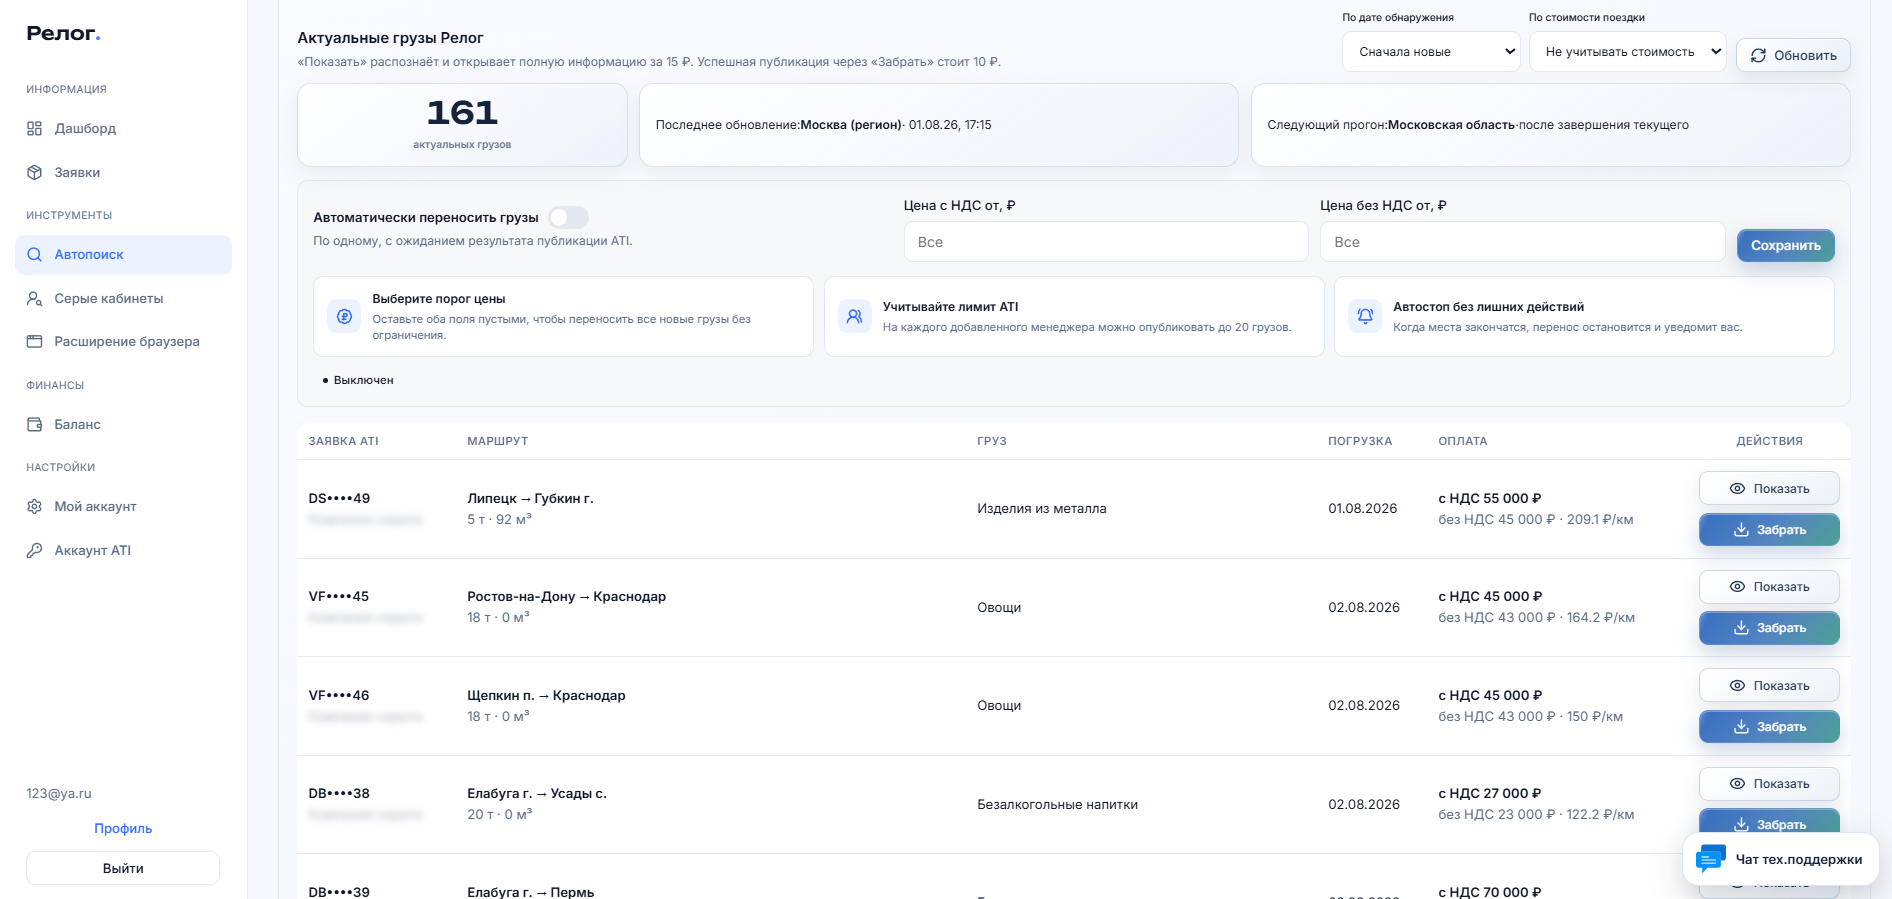The height and width of the screenshot is (899, 1892).
Task: Click the 123@ya.ru account email
Action: (x=59, y=794)
